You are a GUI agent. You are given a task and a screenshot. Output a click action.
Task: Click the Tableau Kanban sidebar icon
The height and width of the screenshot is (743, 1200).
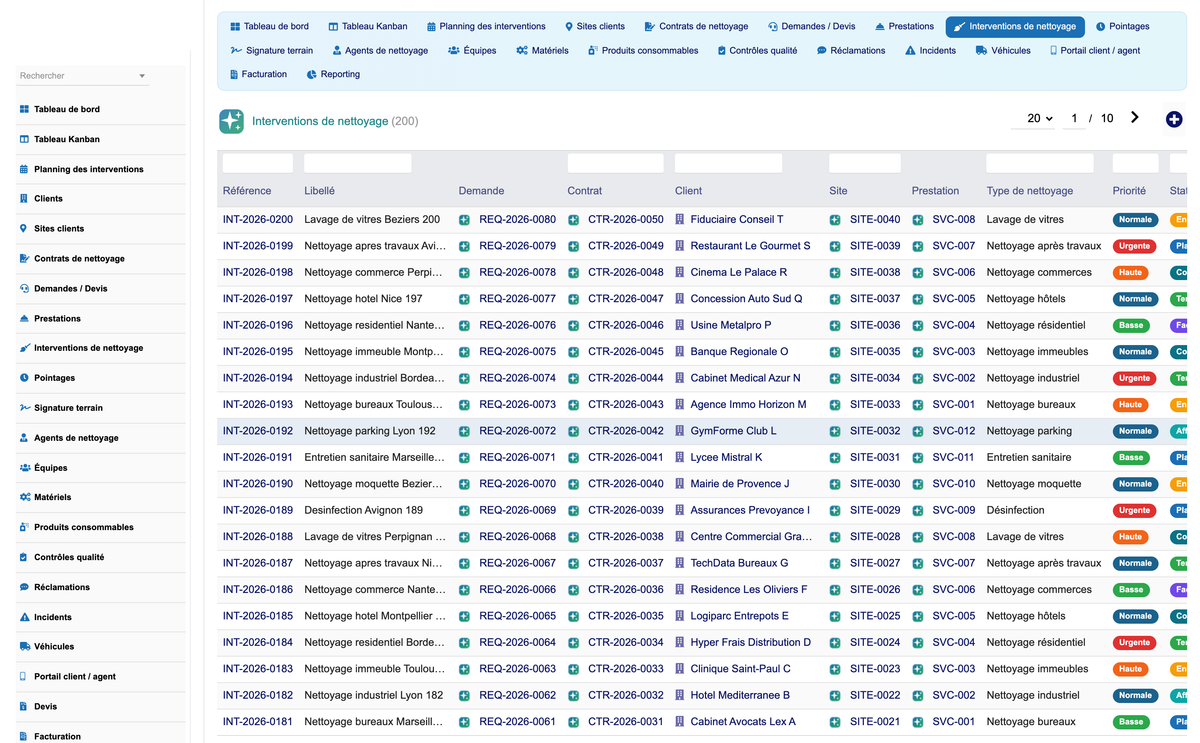point(24,139)
